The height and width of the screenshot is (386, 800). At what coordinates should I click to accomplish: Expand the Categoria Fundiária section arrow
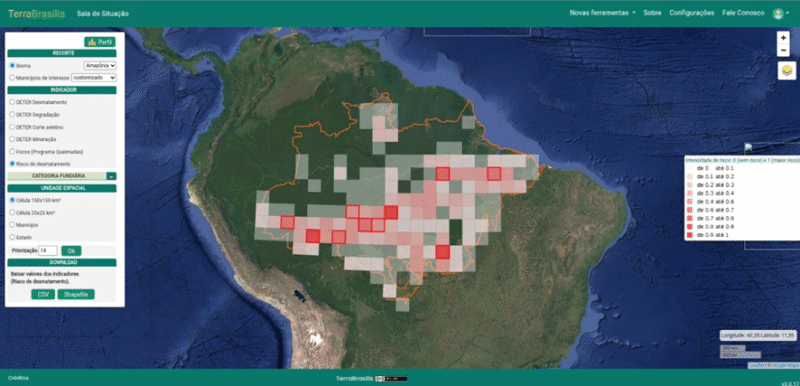click(111, 176)
